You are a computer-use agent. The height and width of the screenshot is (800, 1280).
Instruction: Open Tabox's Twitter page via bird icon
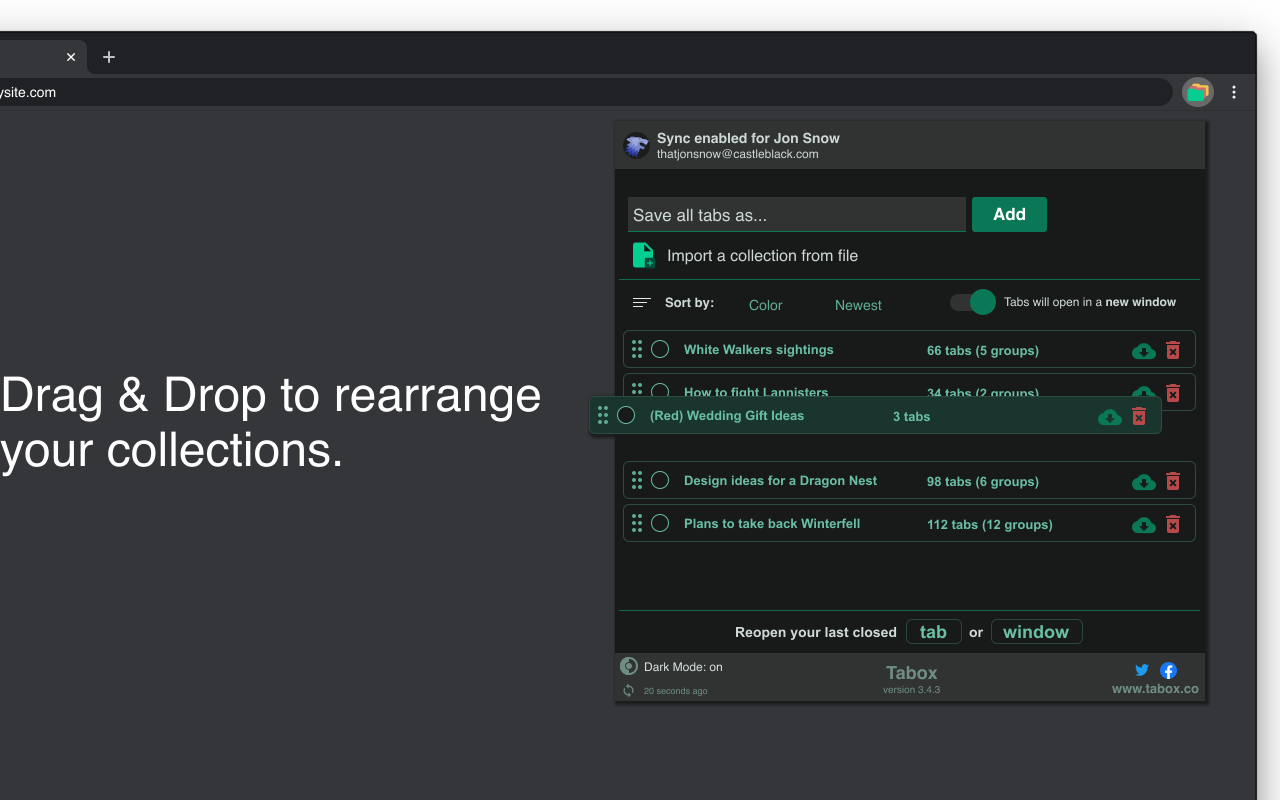point(1141,670)
